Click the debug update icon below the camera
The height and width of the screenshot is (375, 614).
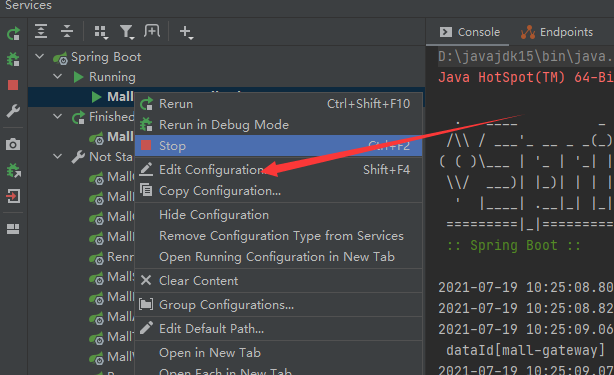pos(13,170)
